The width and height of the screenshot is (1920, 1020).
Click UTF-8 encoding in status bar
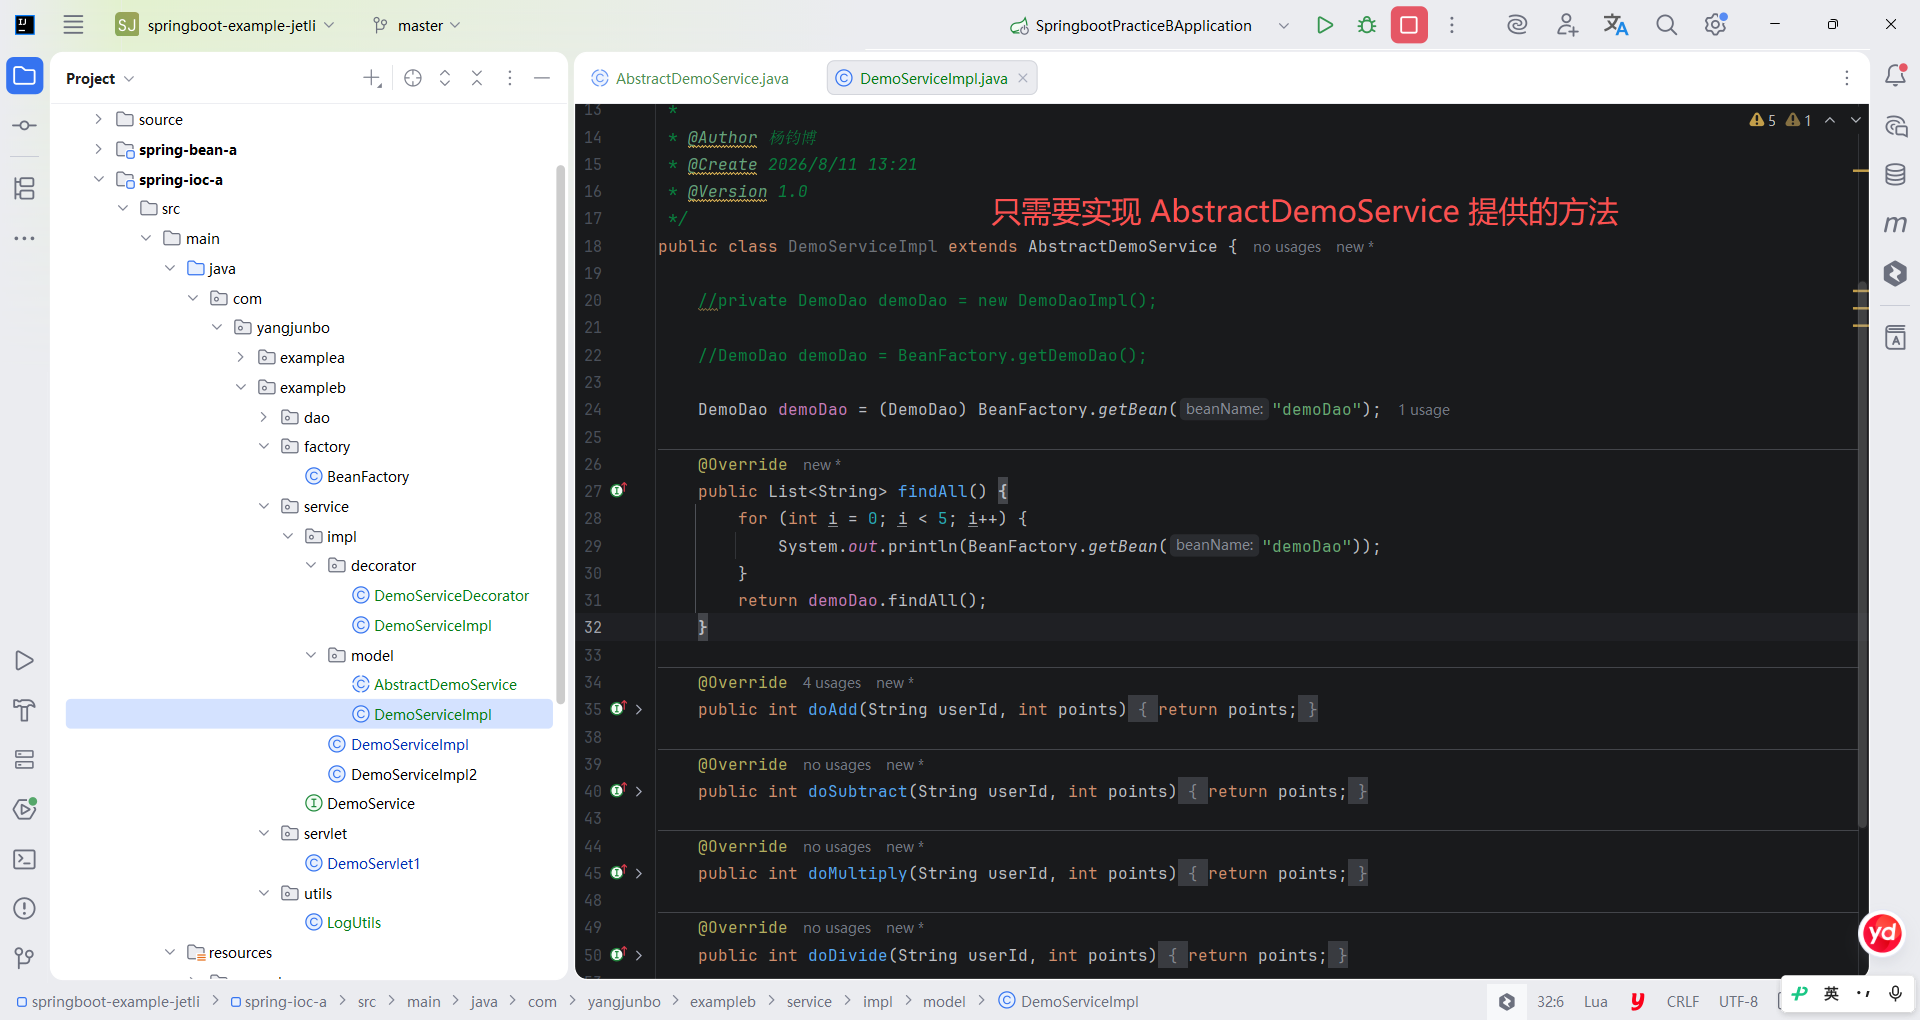(x=1738, y=1001)
